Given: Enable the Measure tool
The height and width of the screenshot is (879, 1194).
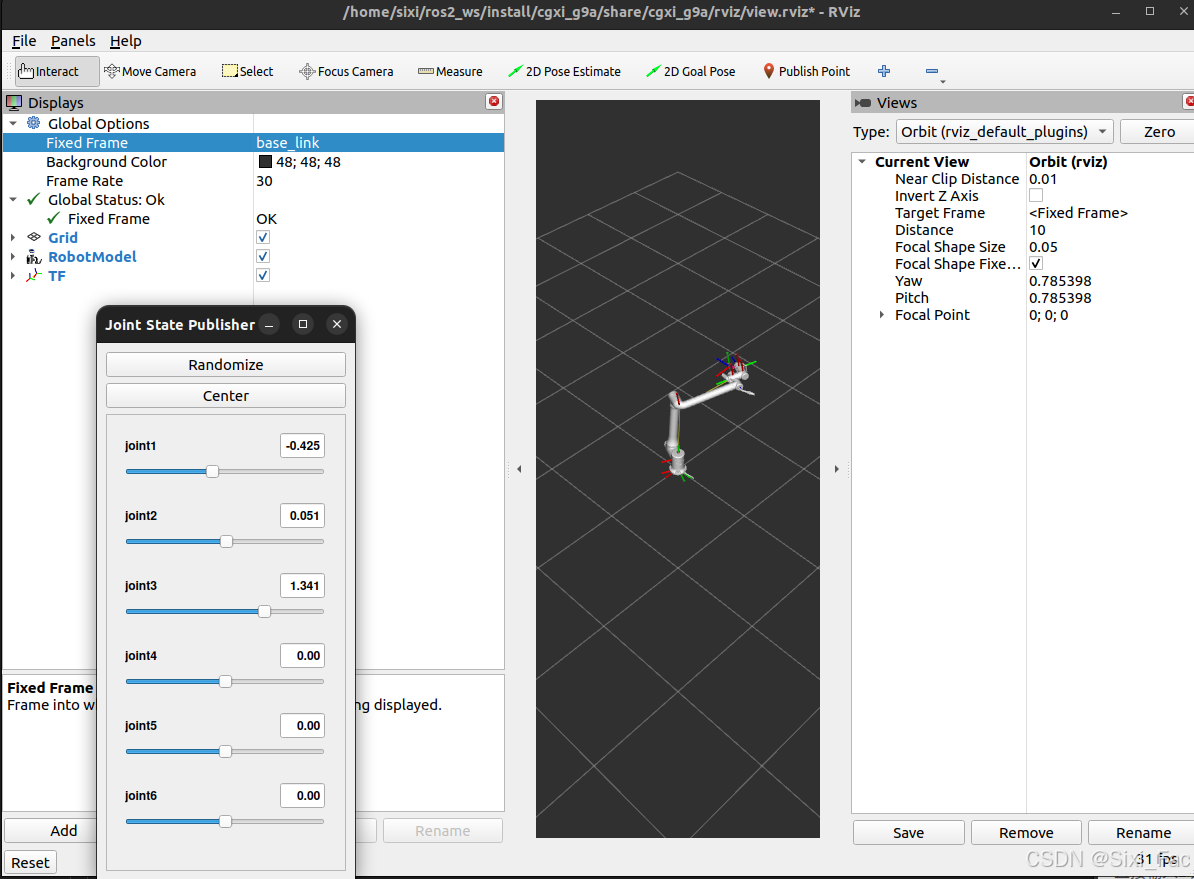Looking at the screenshot, I should point(450,71).
